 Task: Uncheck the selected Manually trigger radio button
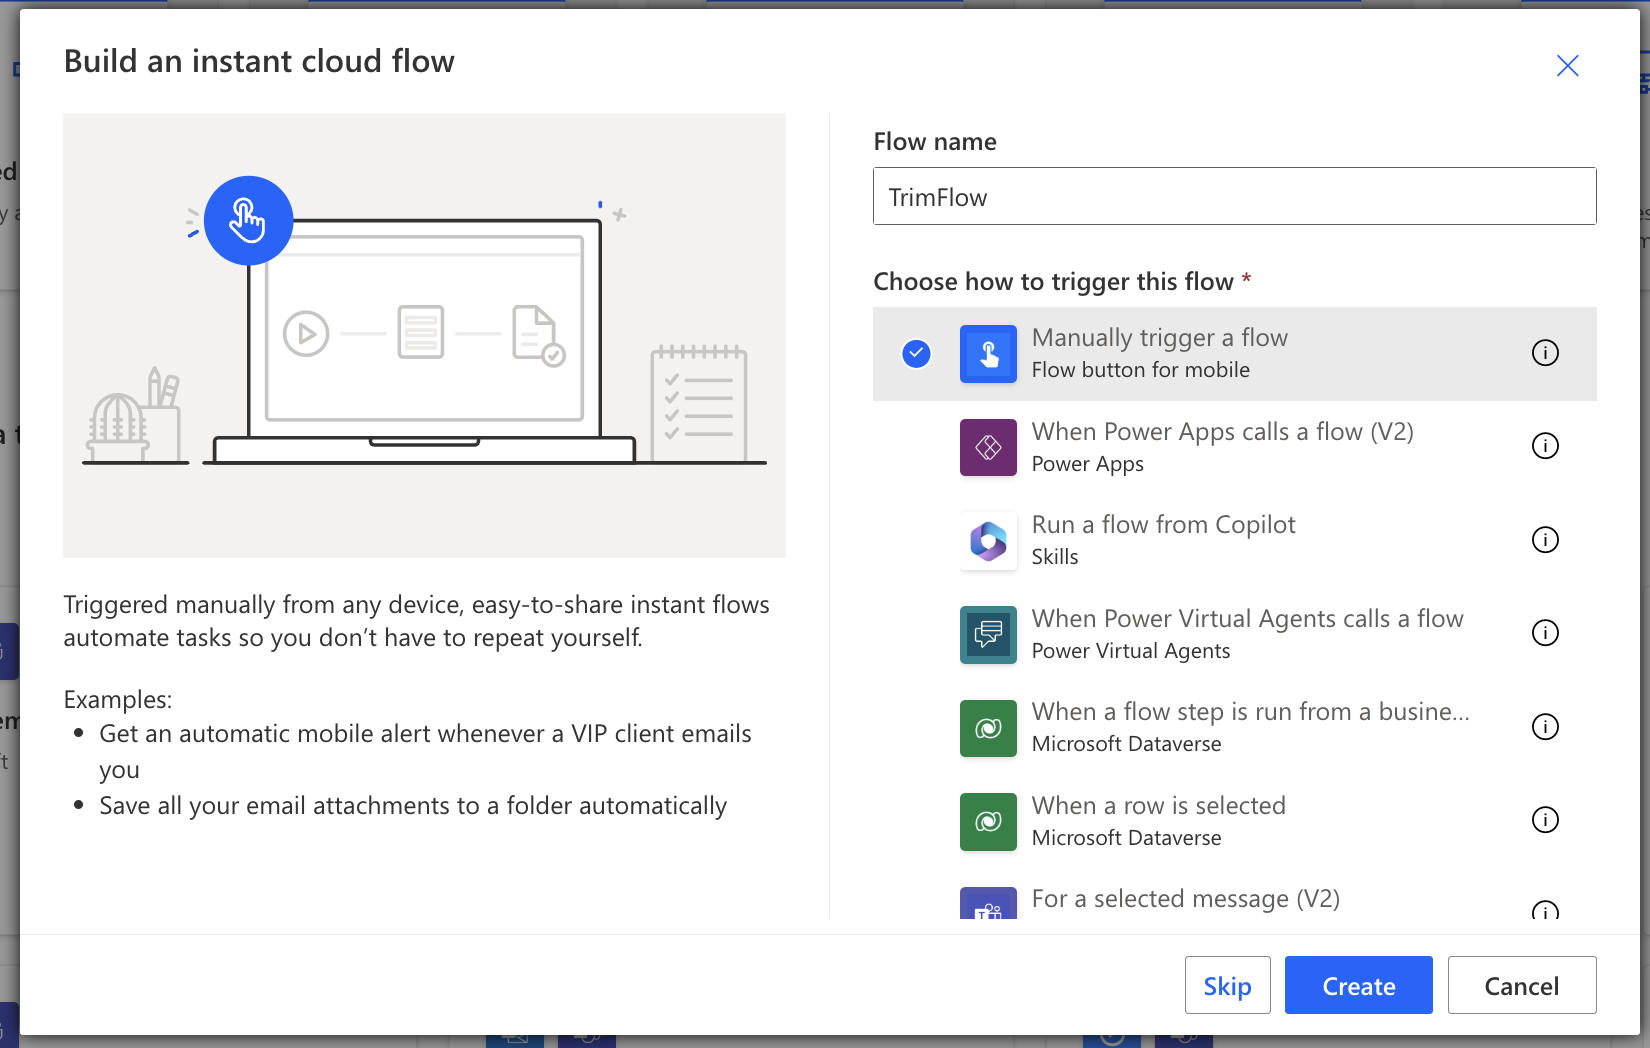point(916,354)
